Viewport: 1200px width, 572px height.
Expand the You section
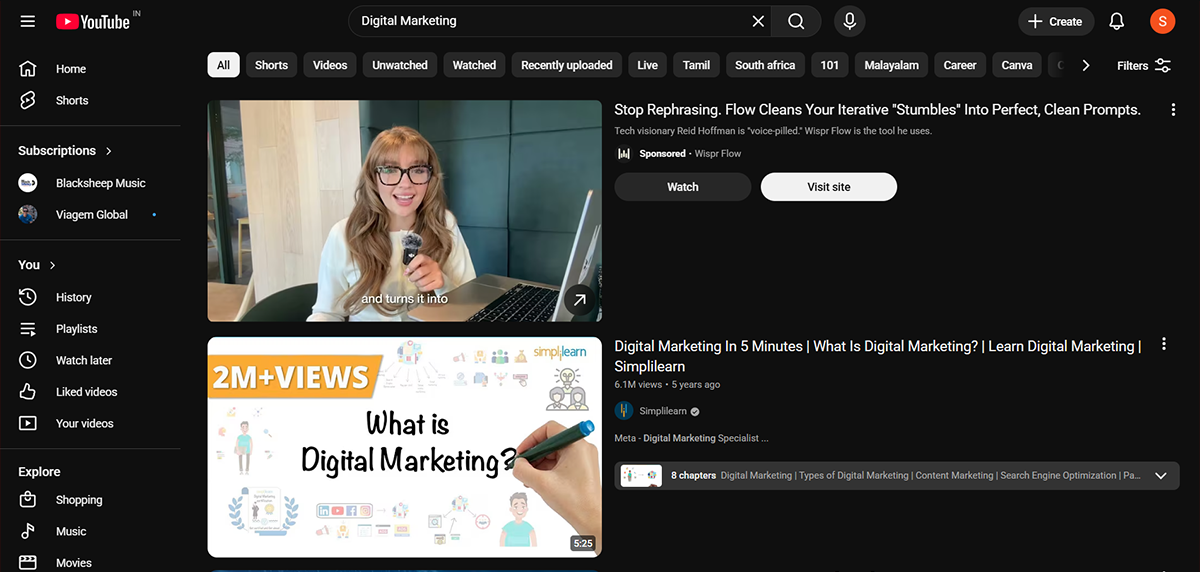tap(37, 265)
